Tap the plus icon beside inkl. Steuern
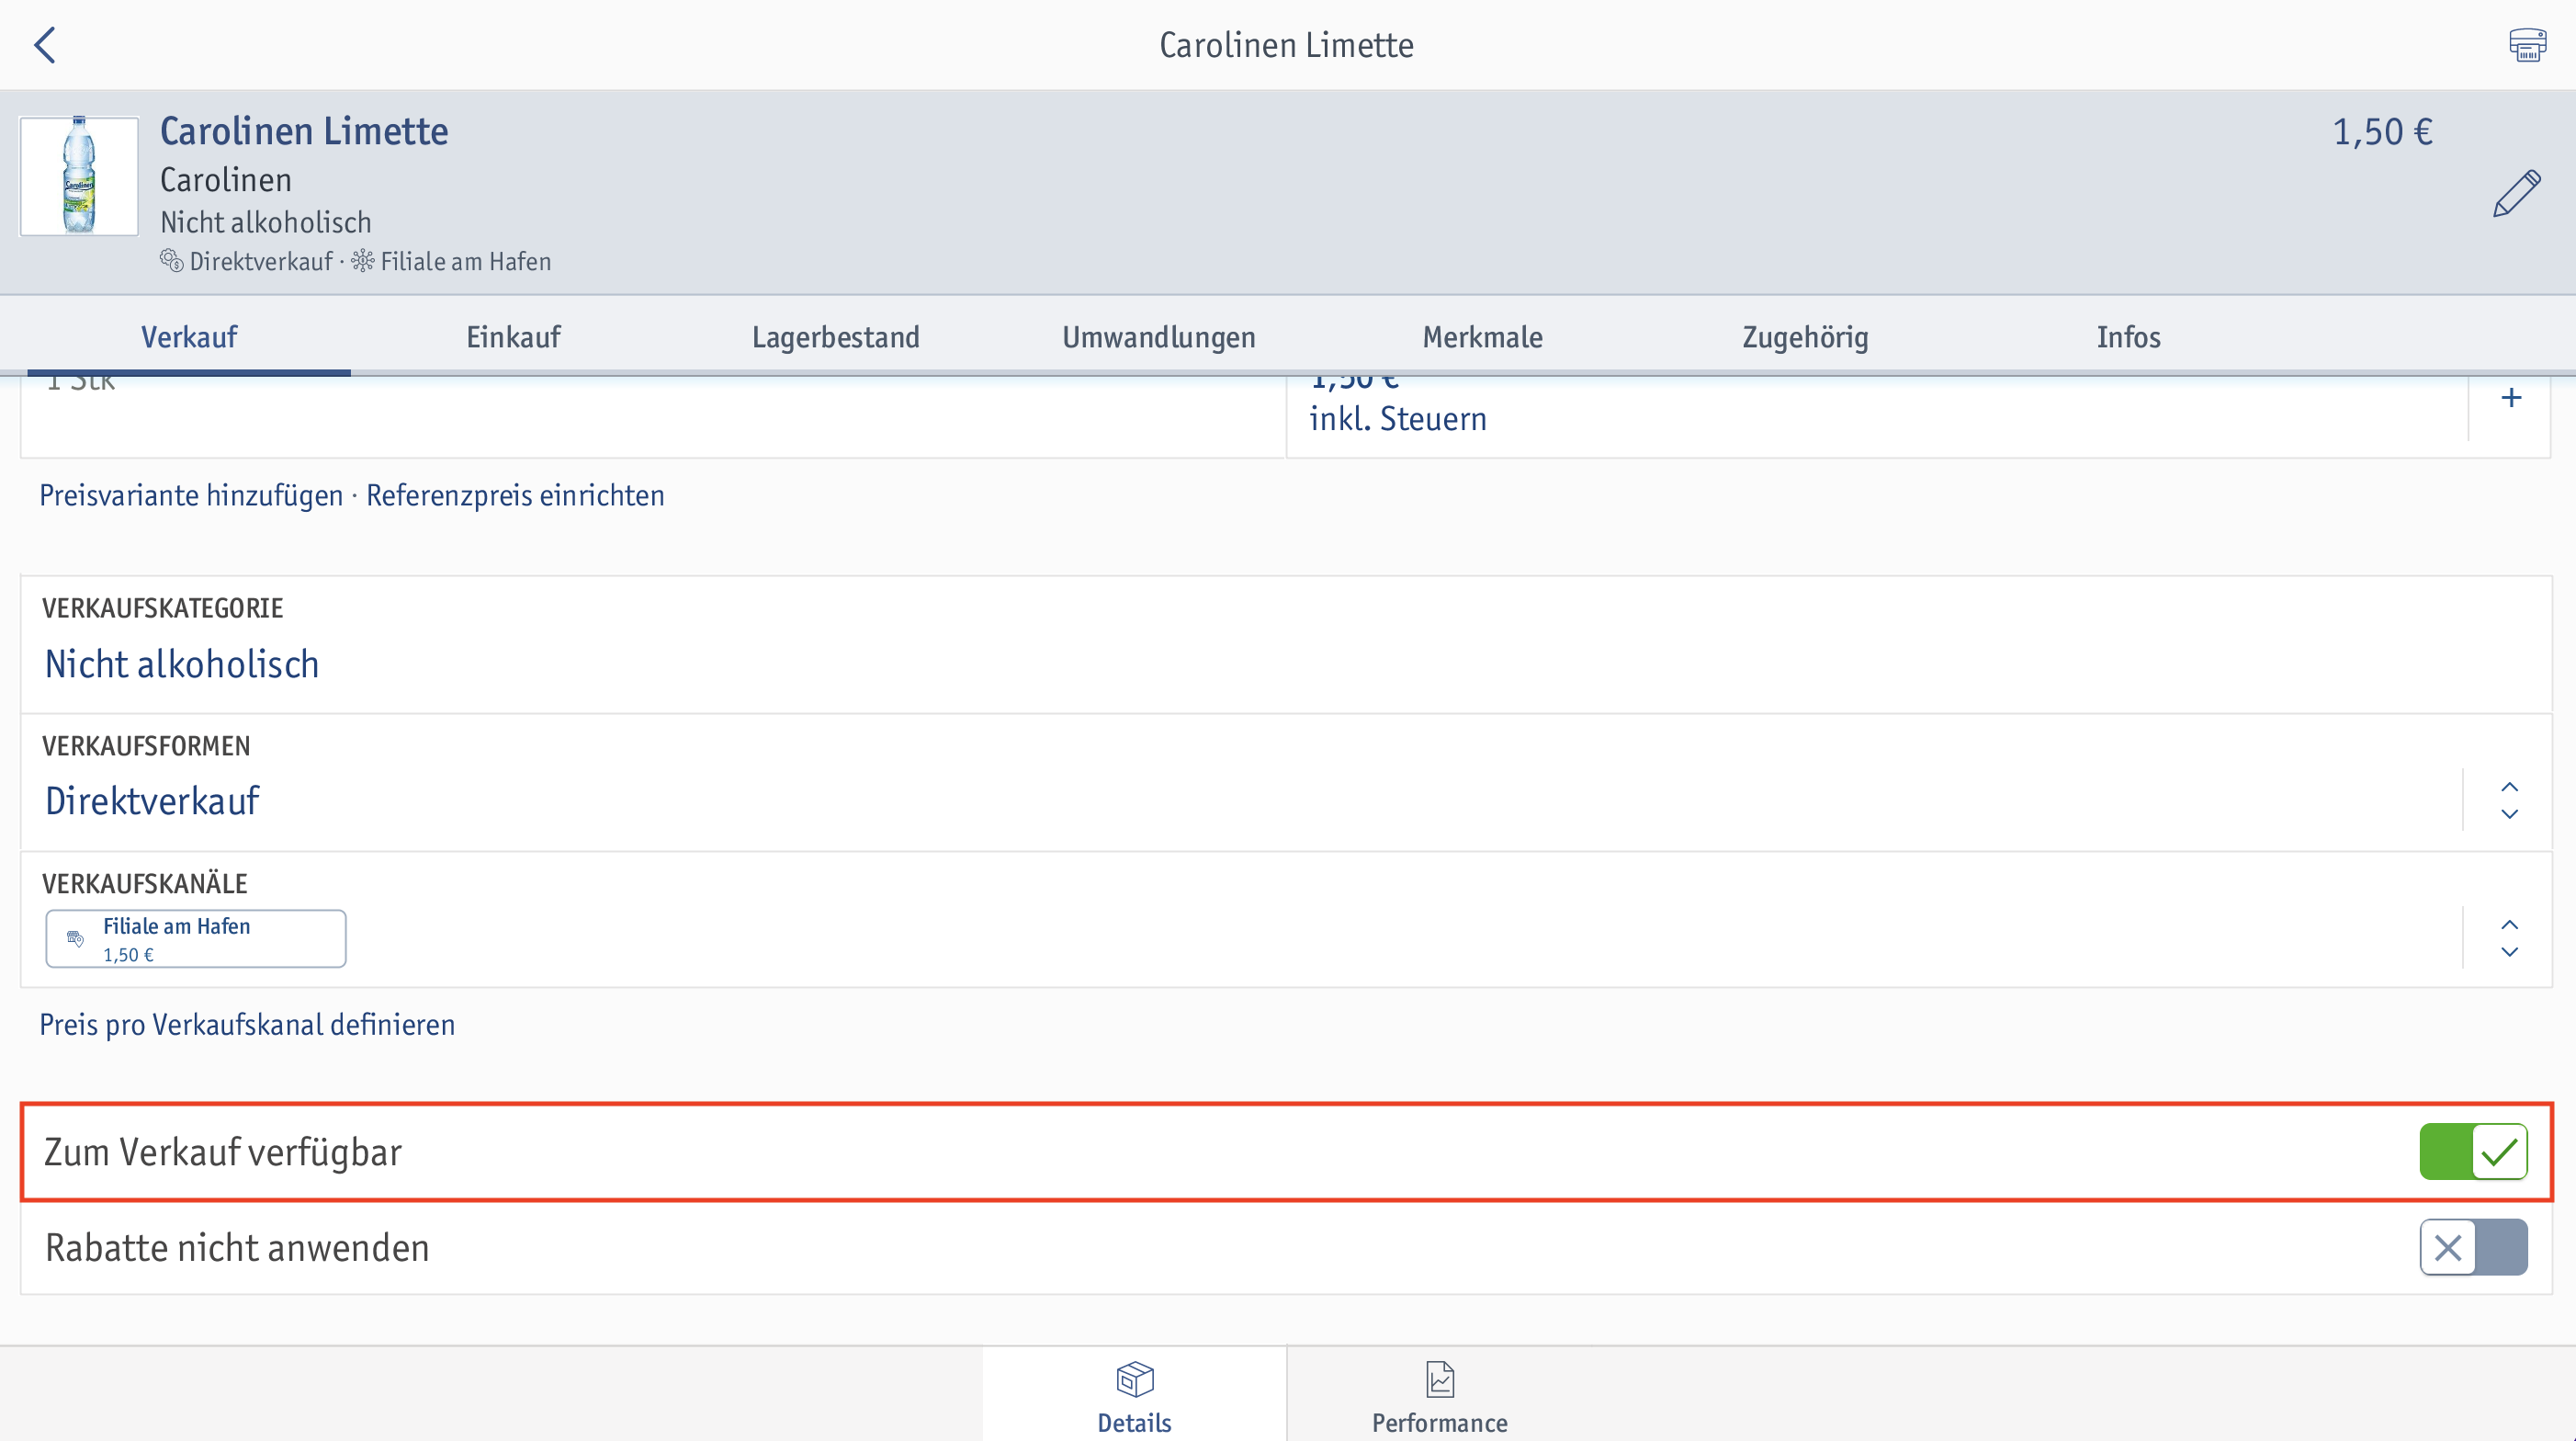The image size is (2576, 1441). coord(2510,398)
